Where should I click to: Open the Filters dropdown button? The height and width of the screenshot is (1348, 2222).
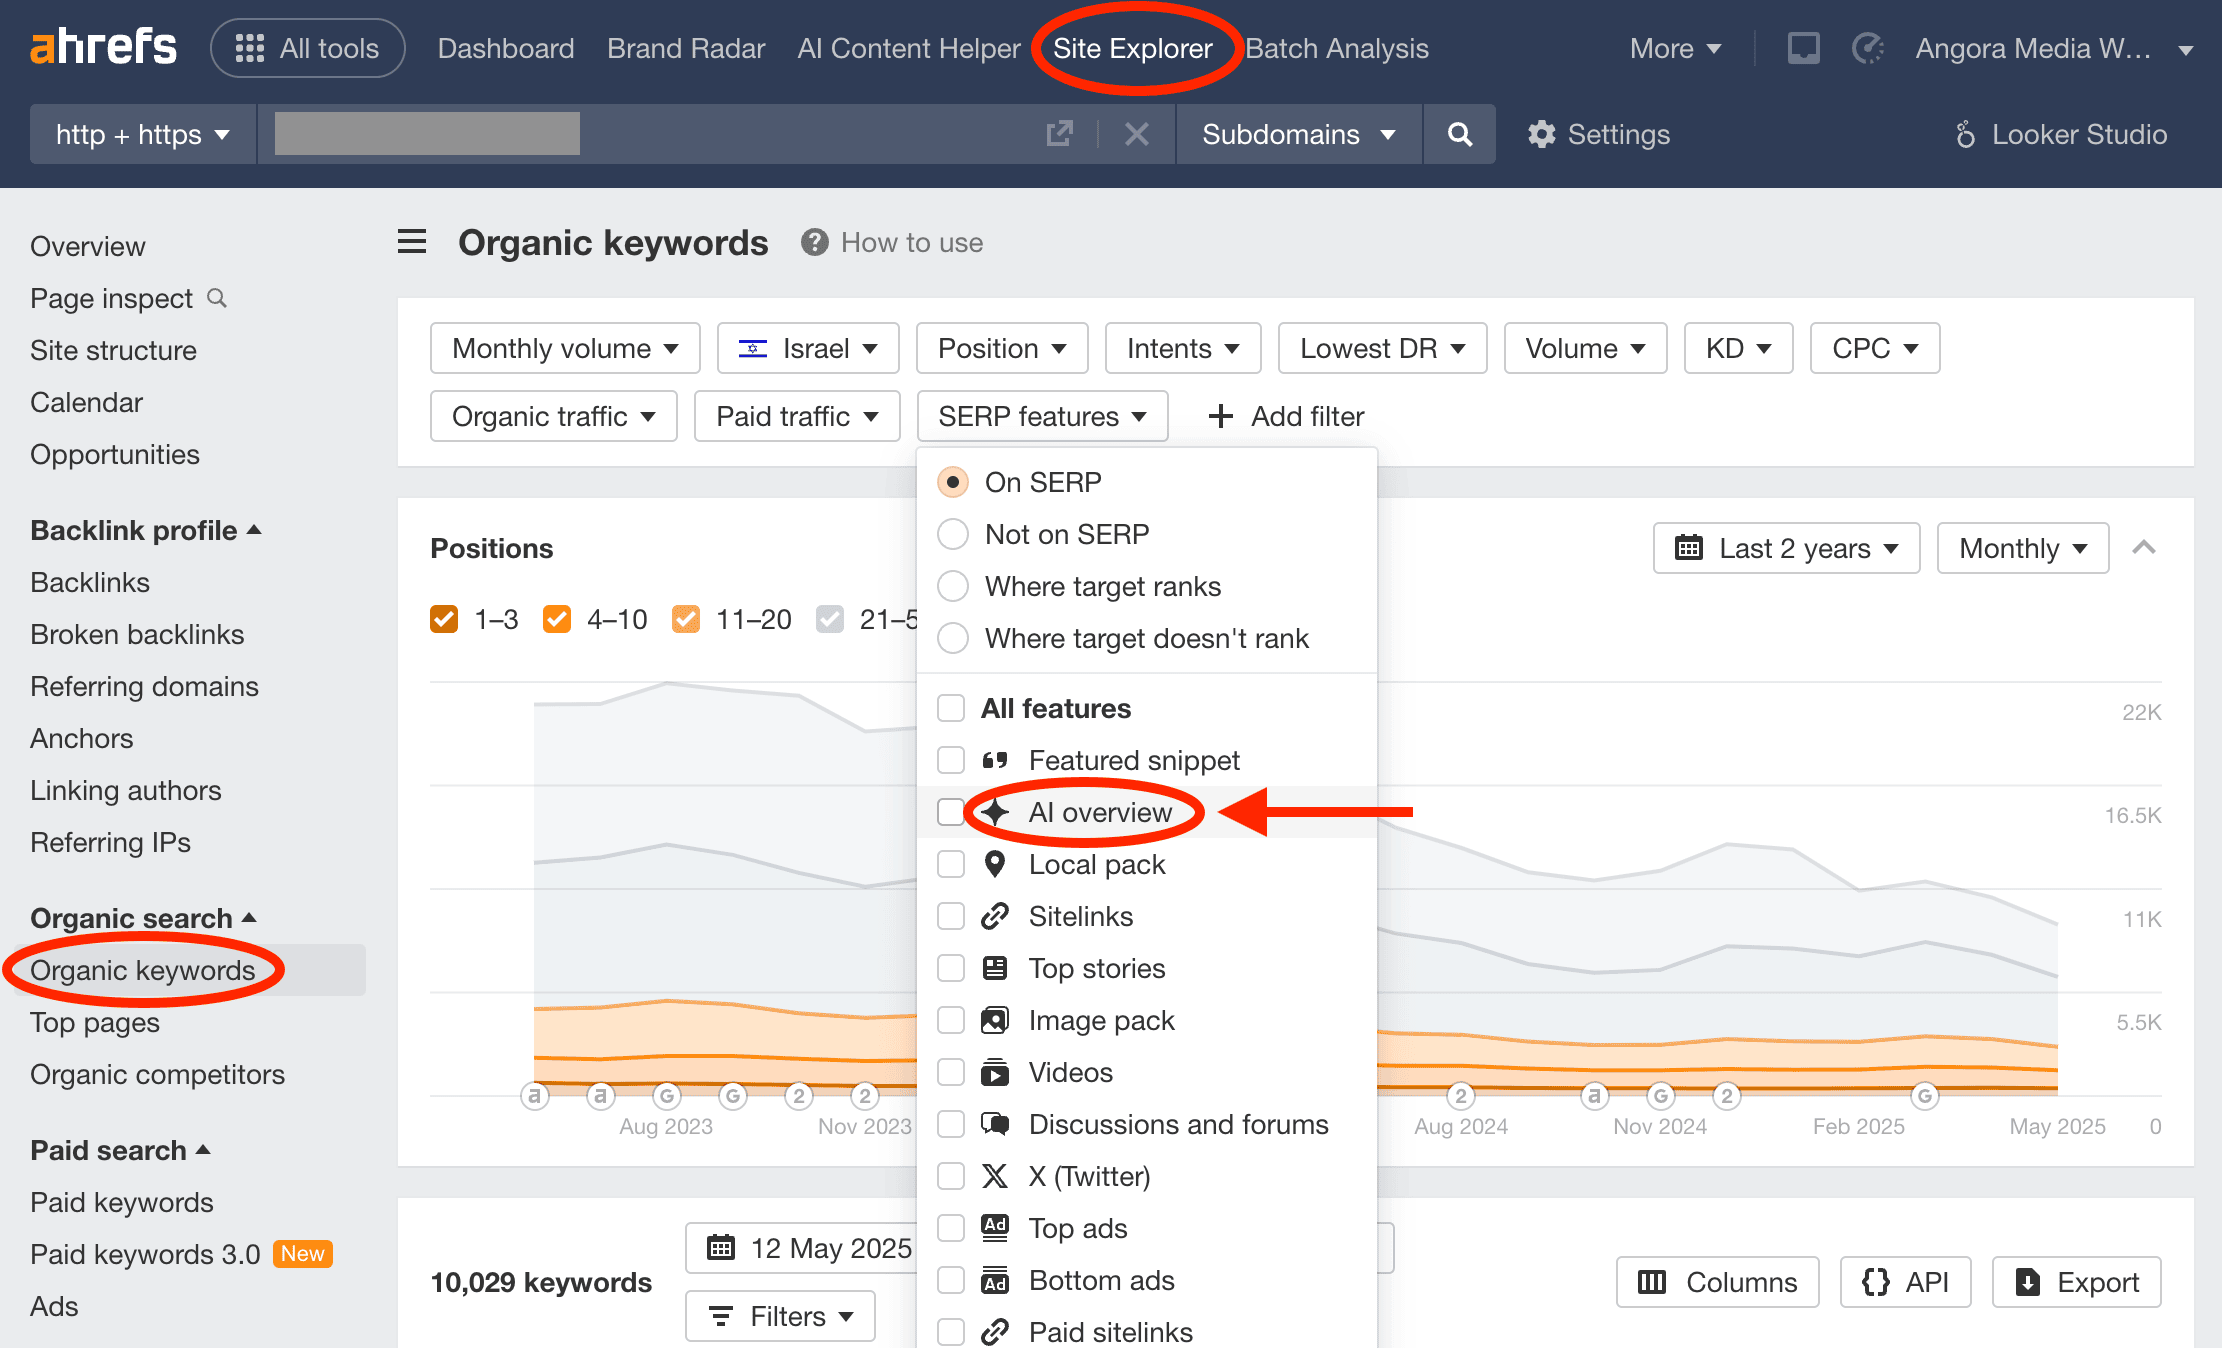coord(780,1316)
